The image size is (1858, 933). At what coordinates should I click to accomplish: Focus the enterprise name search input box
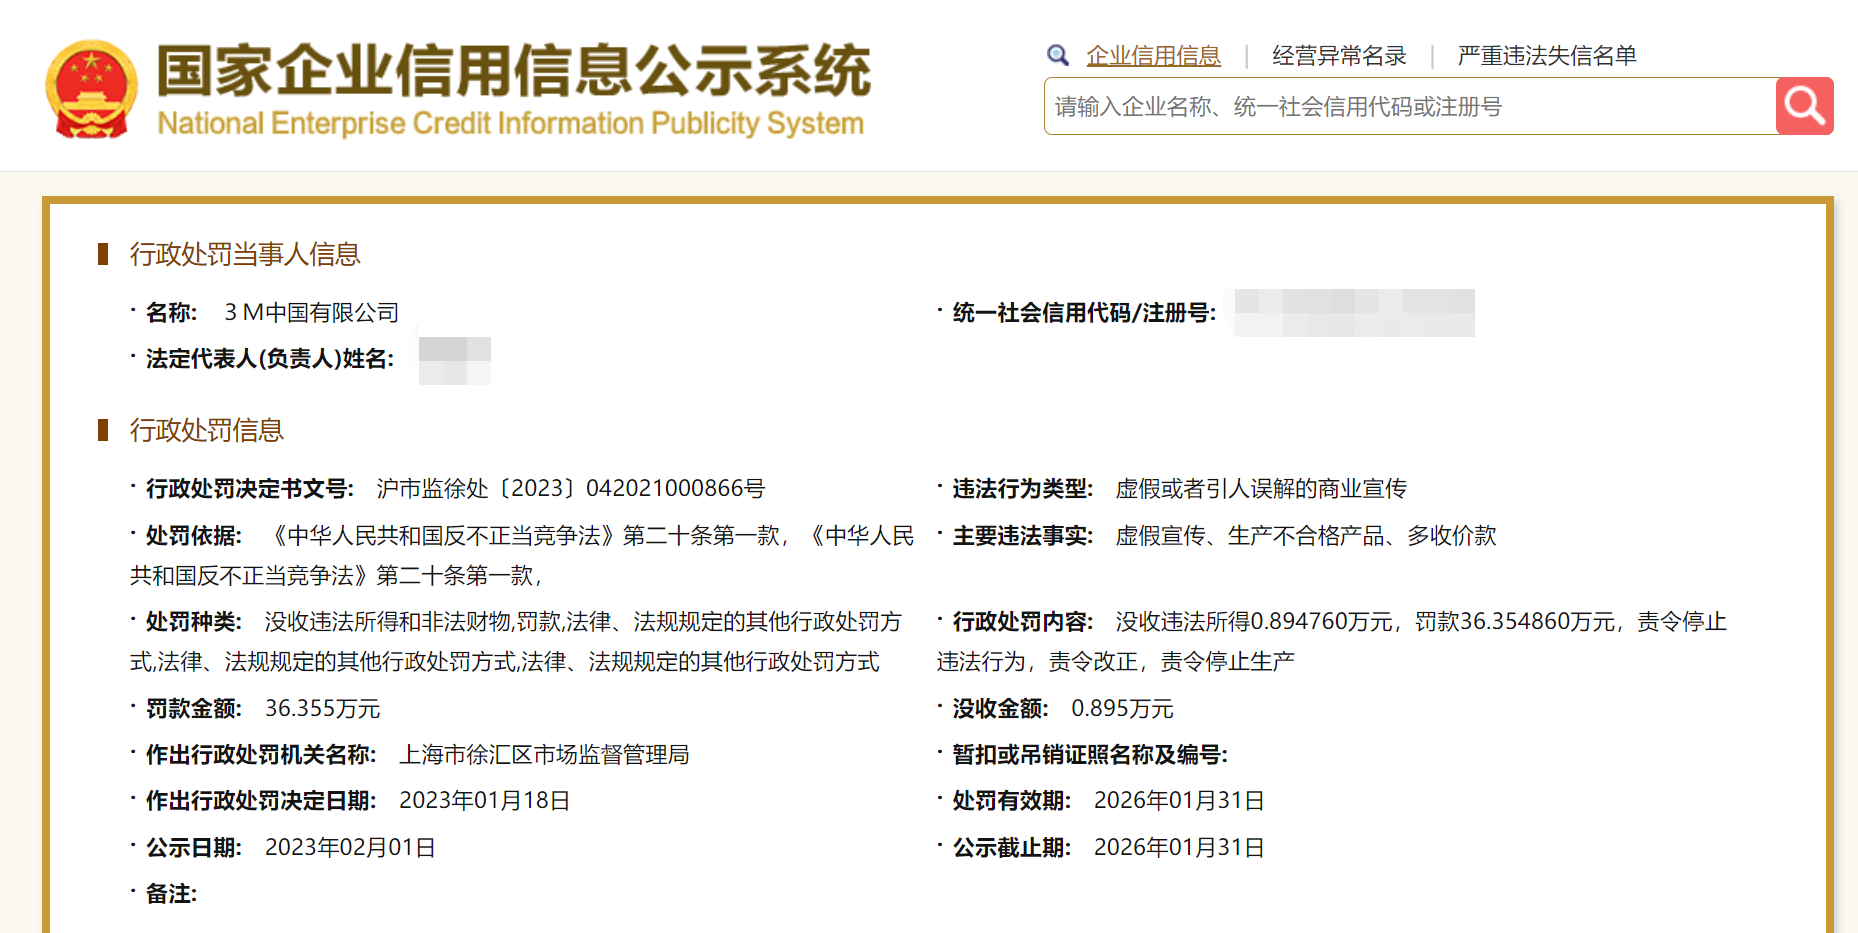pyautogui.click(x=1408, y=107)
